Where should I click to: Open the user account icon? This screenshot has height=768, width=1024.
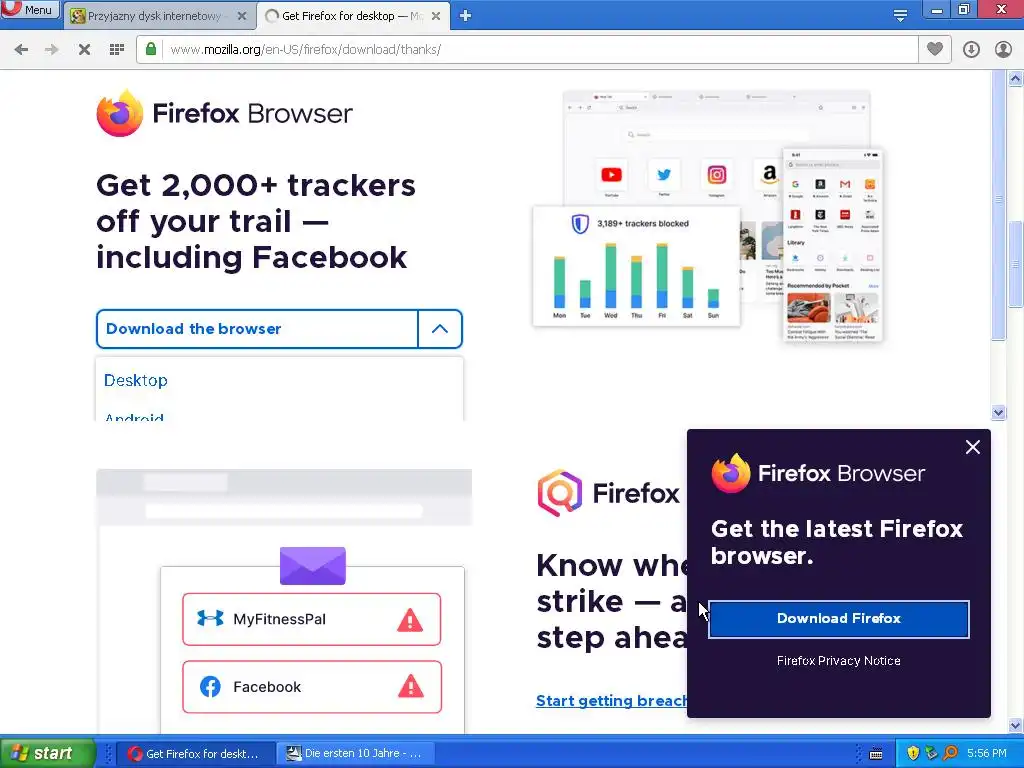point(1003,50)
